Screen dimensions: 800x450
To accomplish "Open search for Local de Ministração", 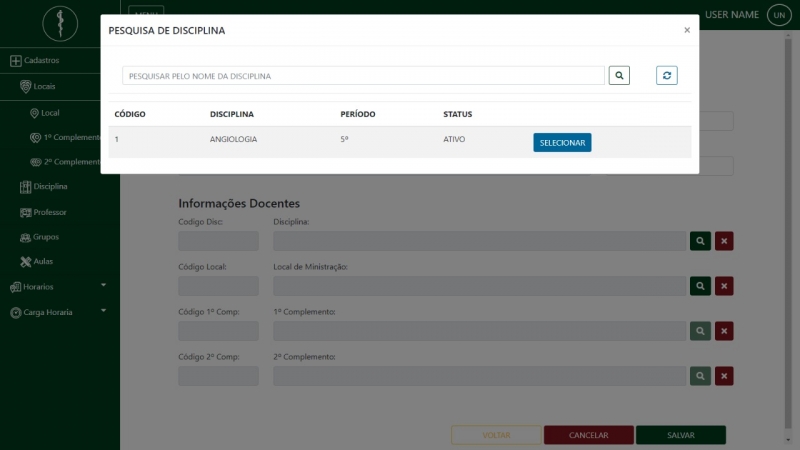I will click(x=701, y=286).
